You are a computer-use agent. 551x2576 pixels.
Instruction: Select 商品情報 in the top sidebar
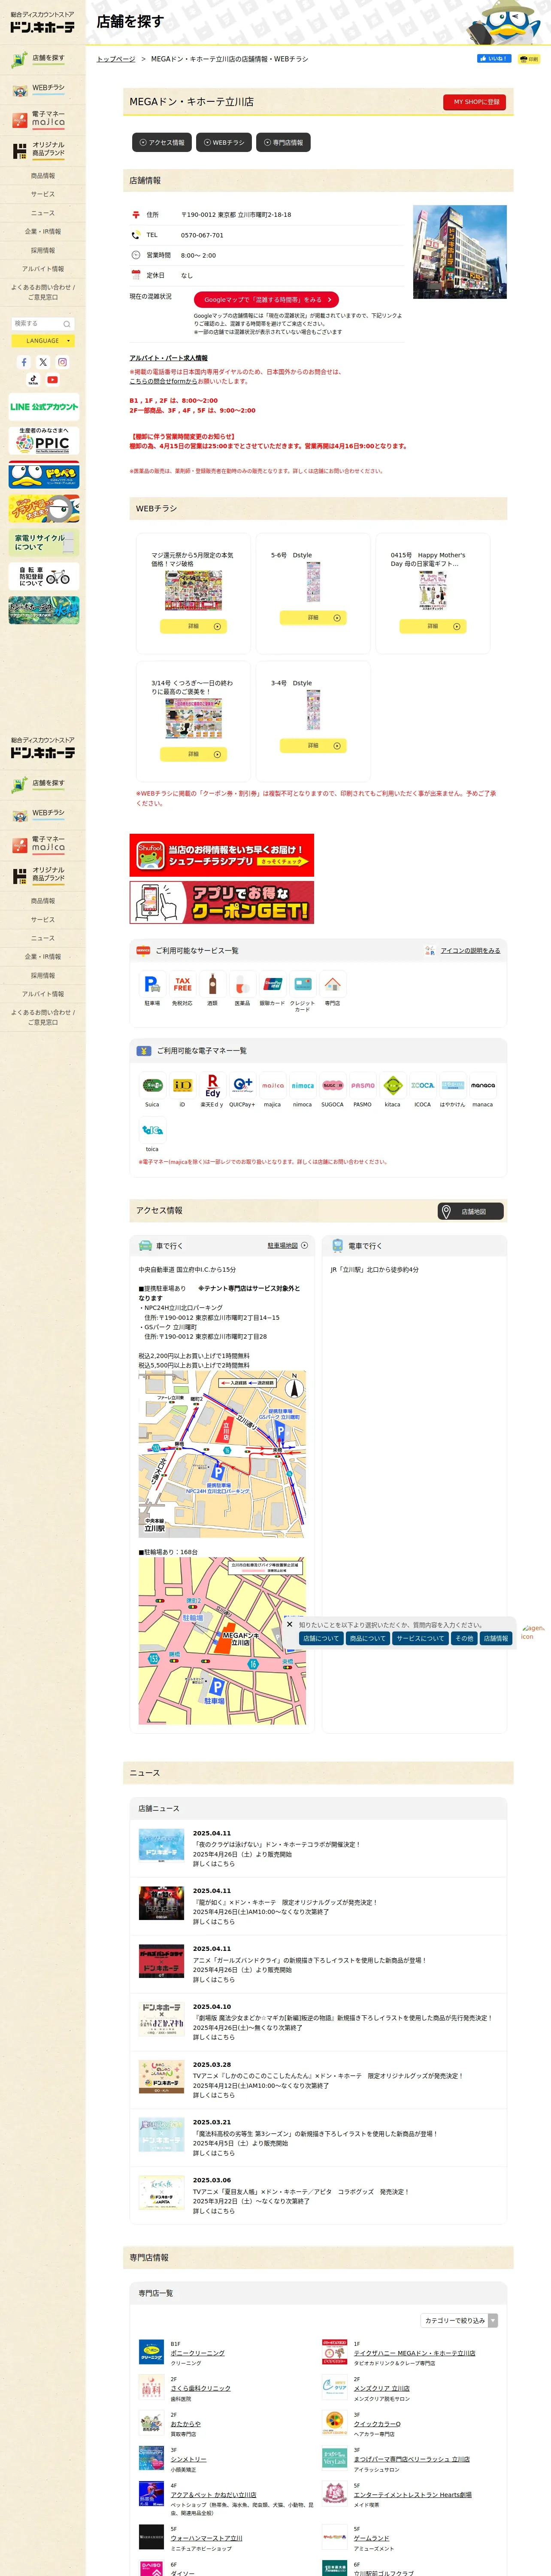[42, 176]
